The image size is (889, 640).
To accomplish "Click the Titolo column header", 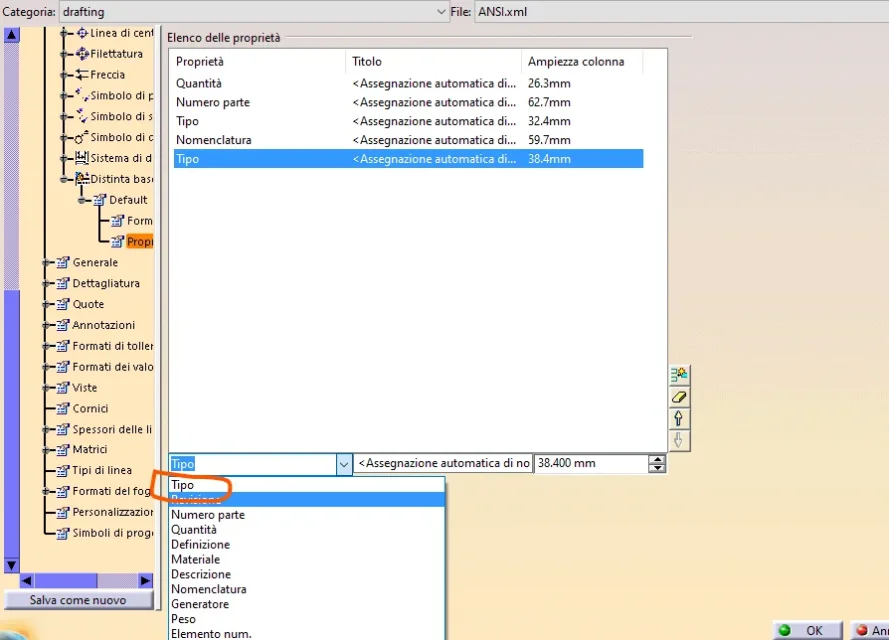I will (433, 61).
